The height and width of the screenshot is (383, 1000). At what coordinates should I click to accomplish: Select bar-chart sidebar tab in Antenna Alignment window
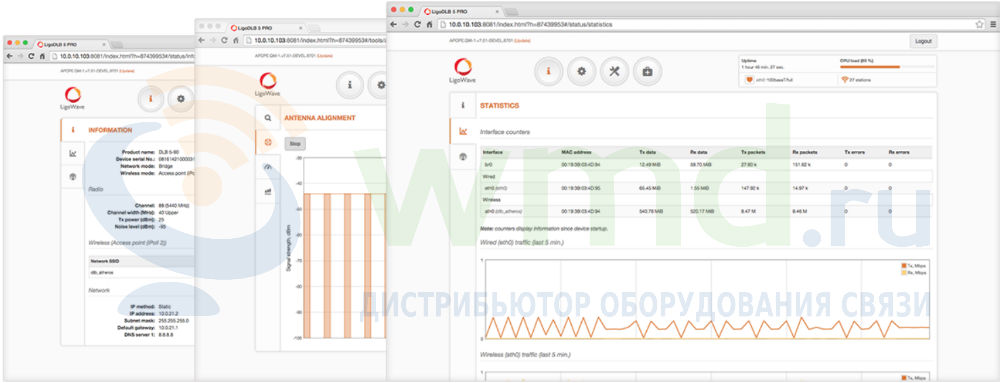(268, 191)
